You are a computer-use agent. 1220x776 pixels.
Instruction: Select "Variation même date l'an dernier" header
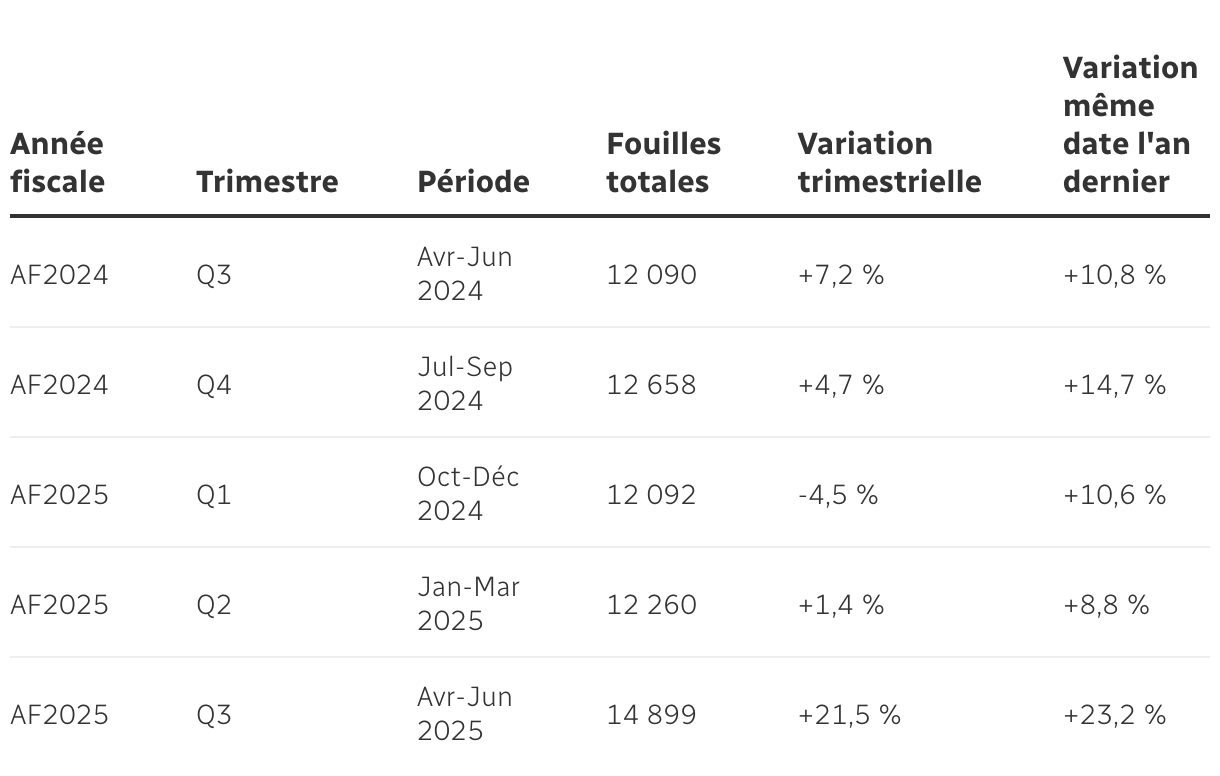coord(1129,125)
